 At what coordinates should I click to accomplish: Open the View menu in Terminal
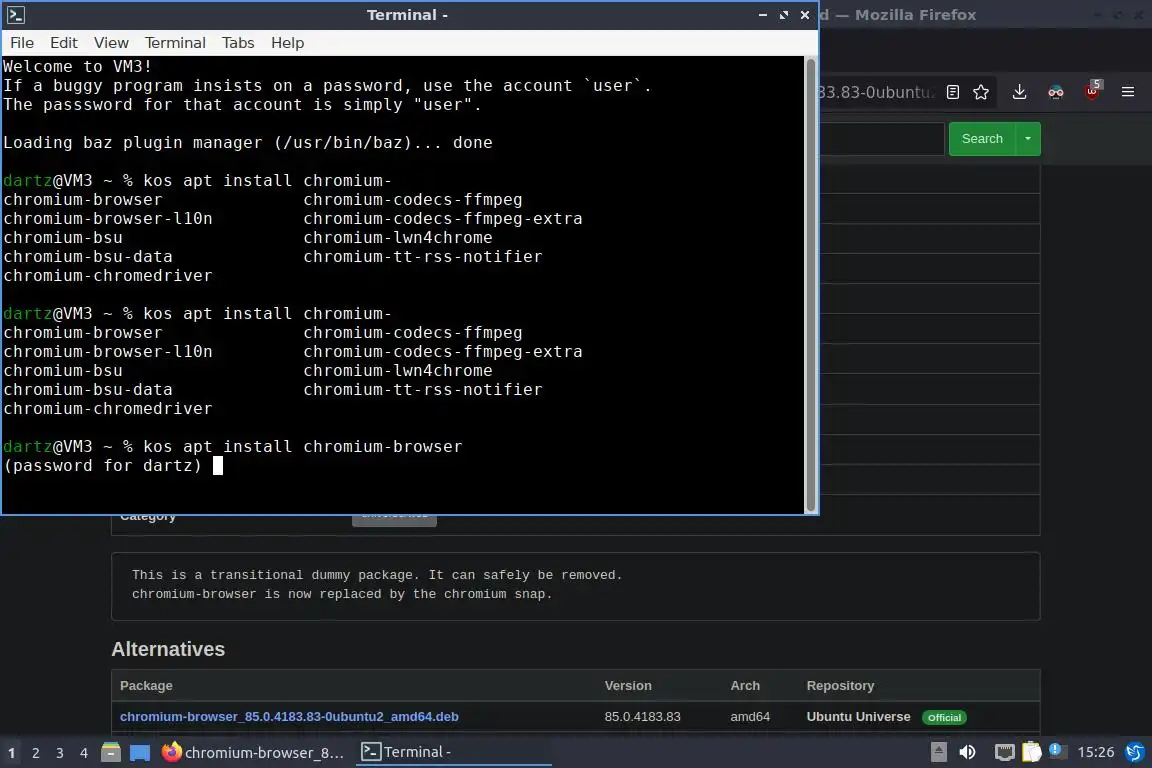click(x=111, y=43)
